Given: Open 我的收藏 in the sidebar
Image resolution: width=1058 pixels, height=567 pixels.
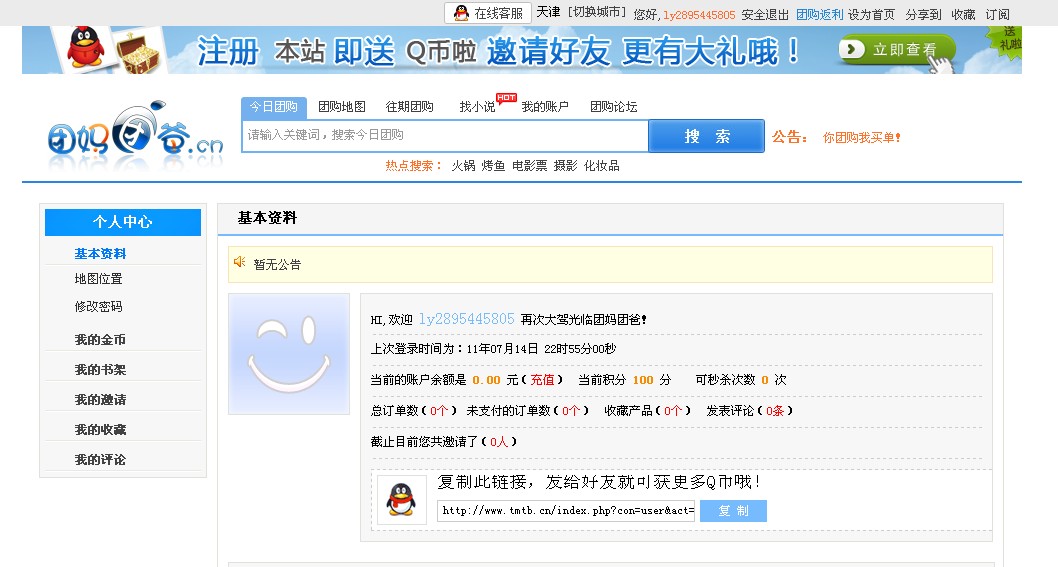Looking at the screenshot, I should coord(100,429).
